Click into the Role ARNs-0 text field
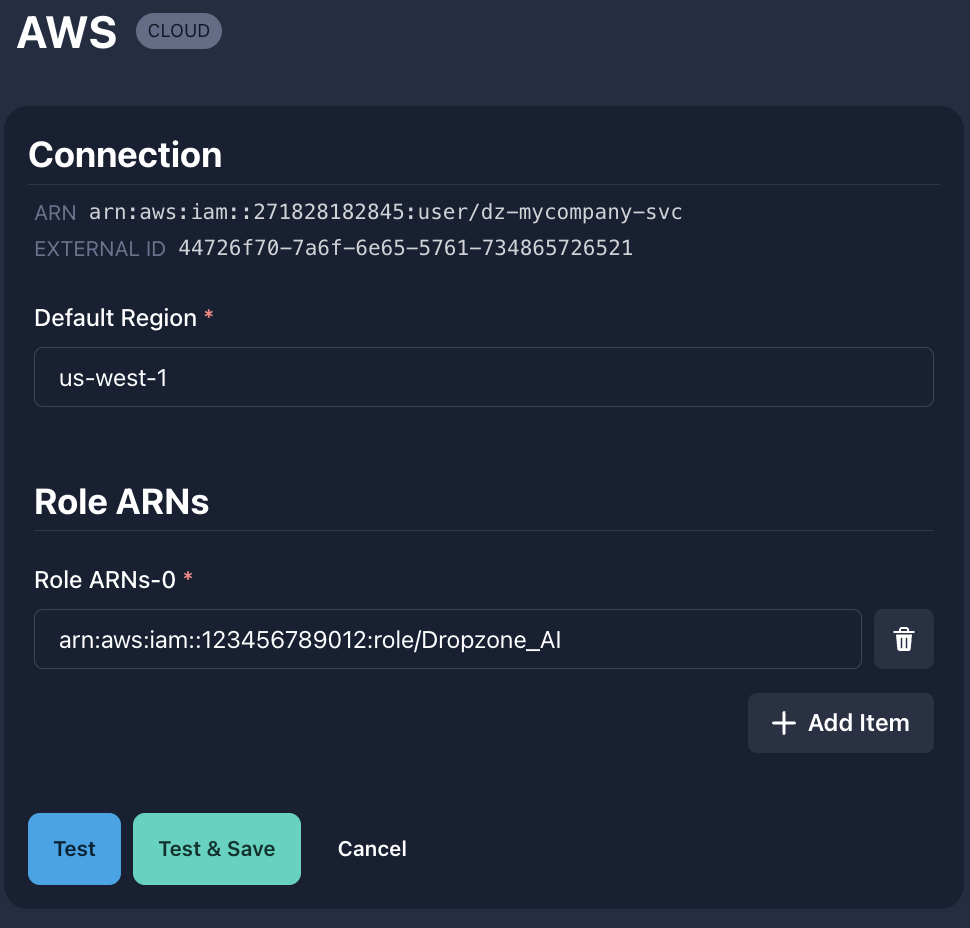The width and height of the screenshot is (970, 928). [x=447, y=639]
